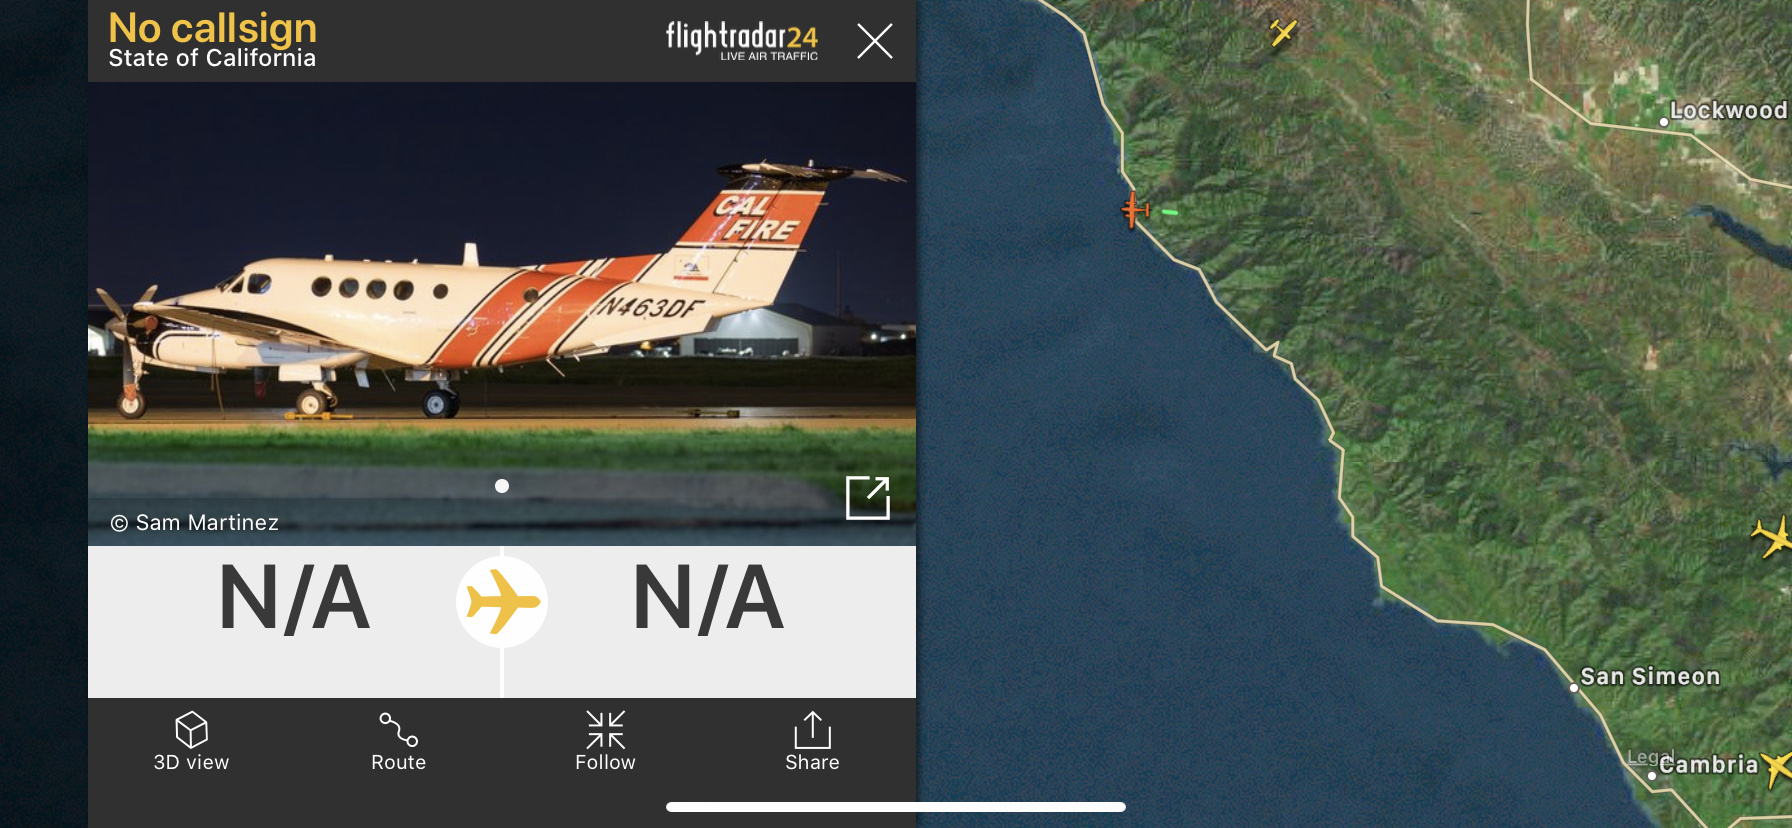This screenshot has width=1792, height=828.
Task: Tap the No callsign title
Action: 212,28
